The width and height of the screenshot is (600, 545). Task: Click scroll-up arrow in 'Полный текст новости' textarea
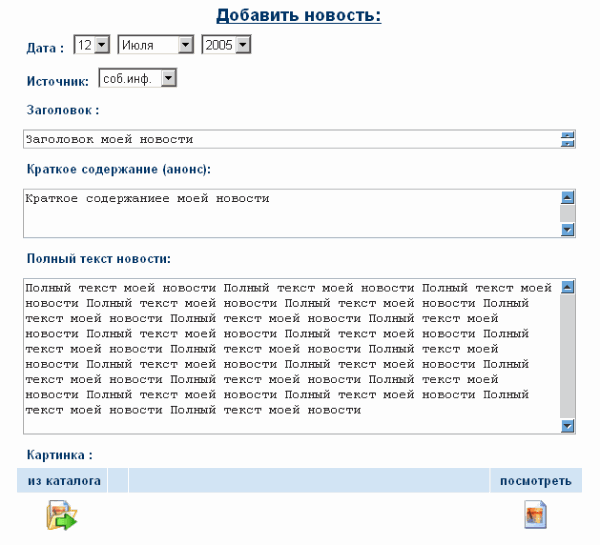point(567,287)
